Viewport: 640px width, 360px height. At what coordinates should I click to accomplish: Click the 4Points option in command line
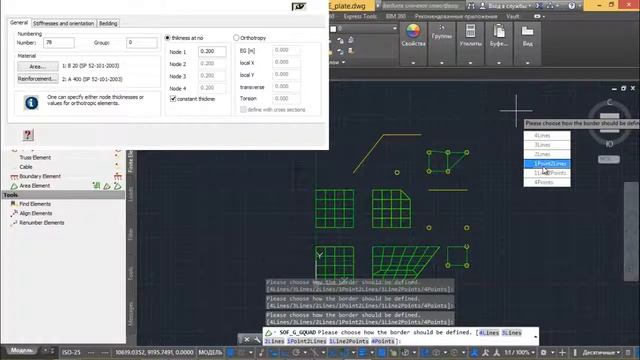383,341
